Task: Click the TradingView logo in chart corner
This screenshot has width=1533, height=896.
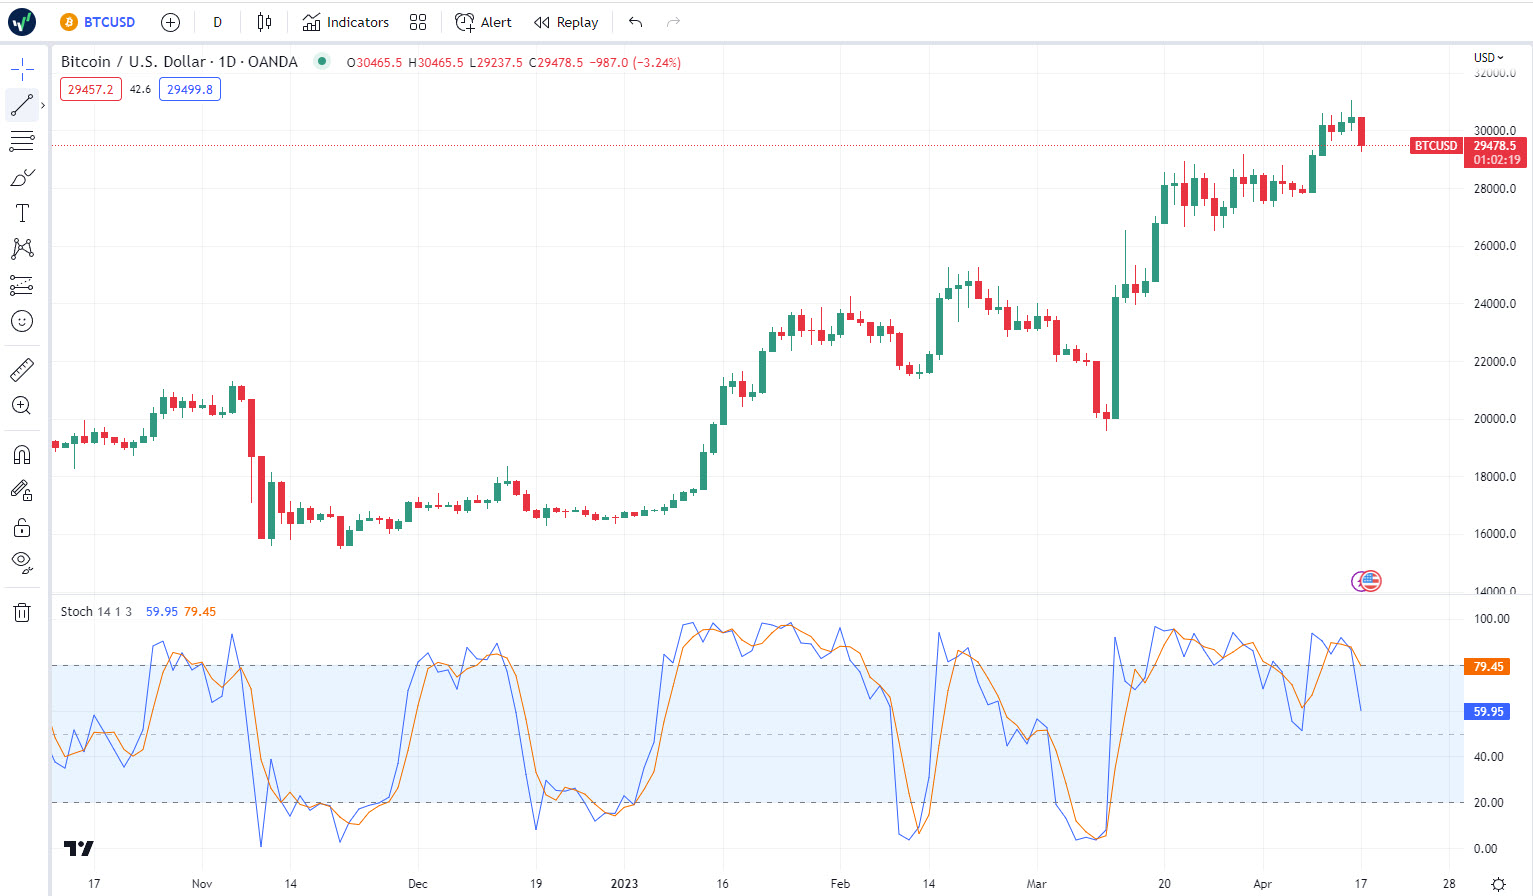Action: point(78,848)
